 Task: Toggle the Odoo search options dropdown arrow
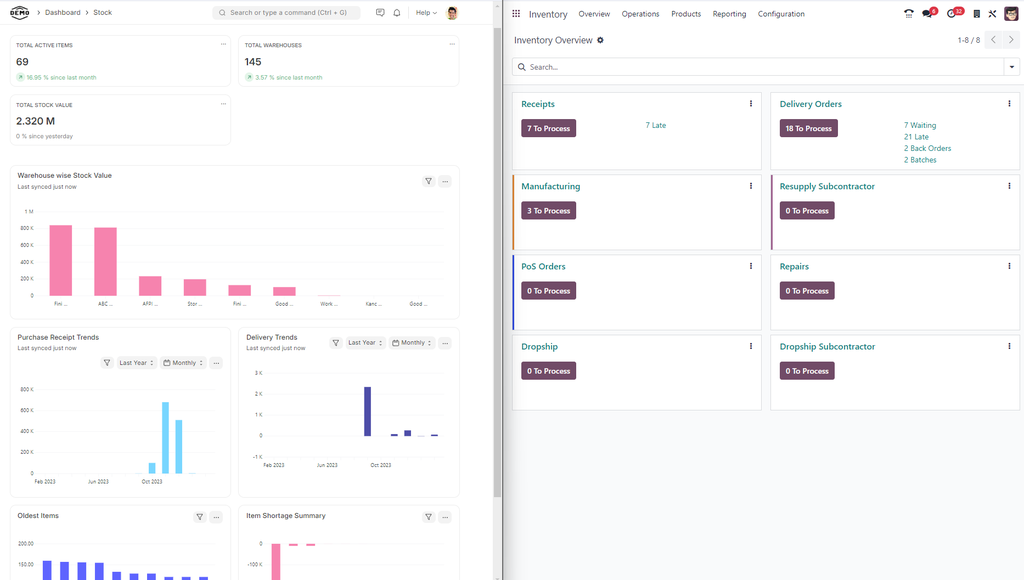pos(1012,67)
